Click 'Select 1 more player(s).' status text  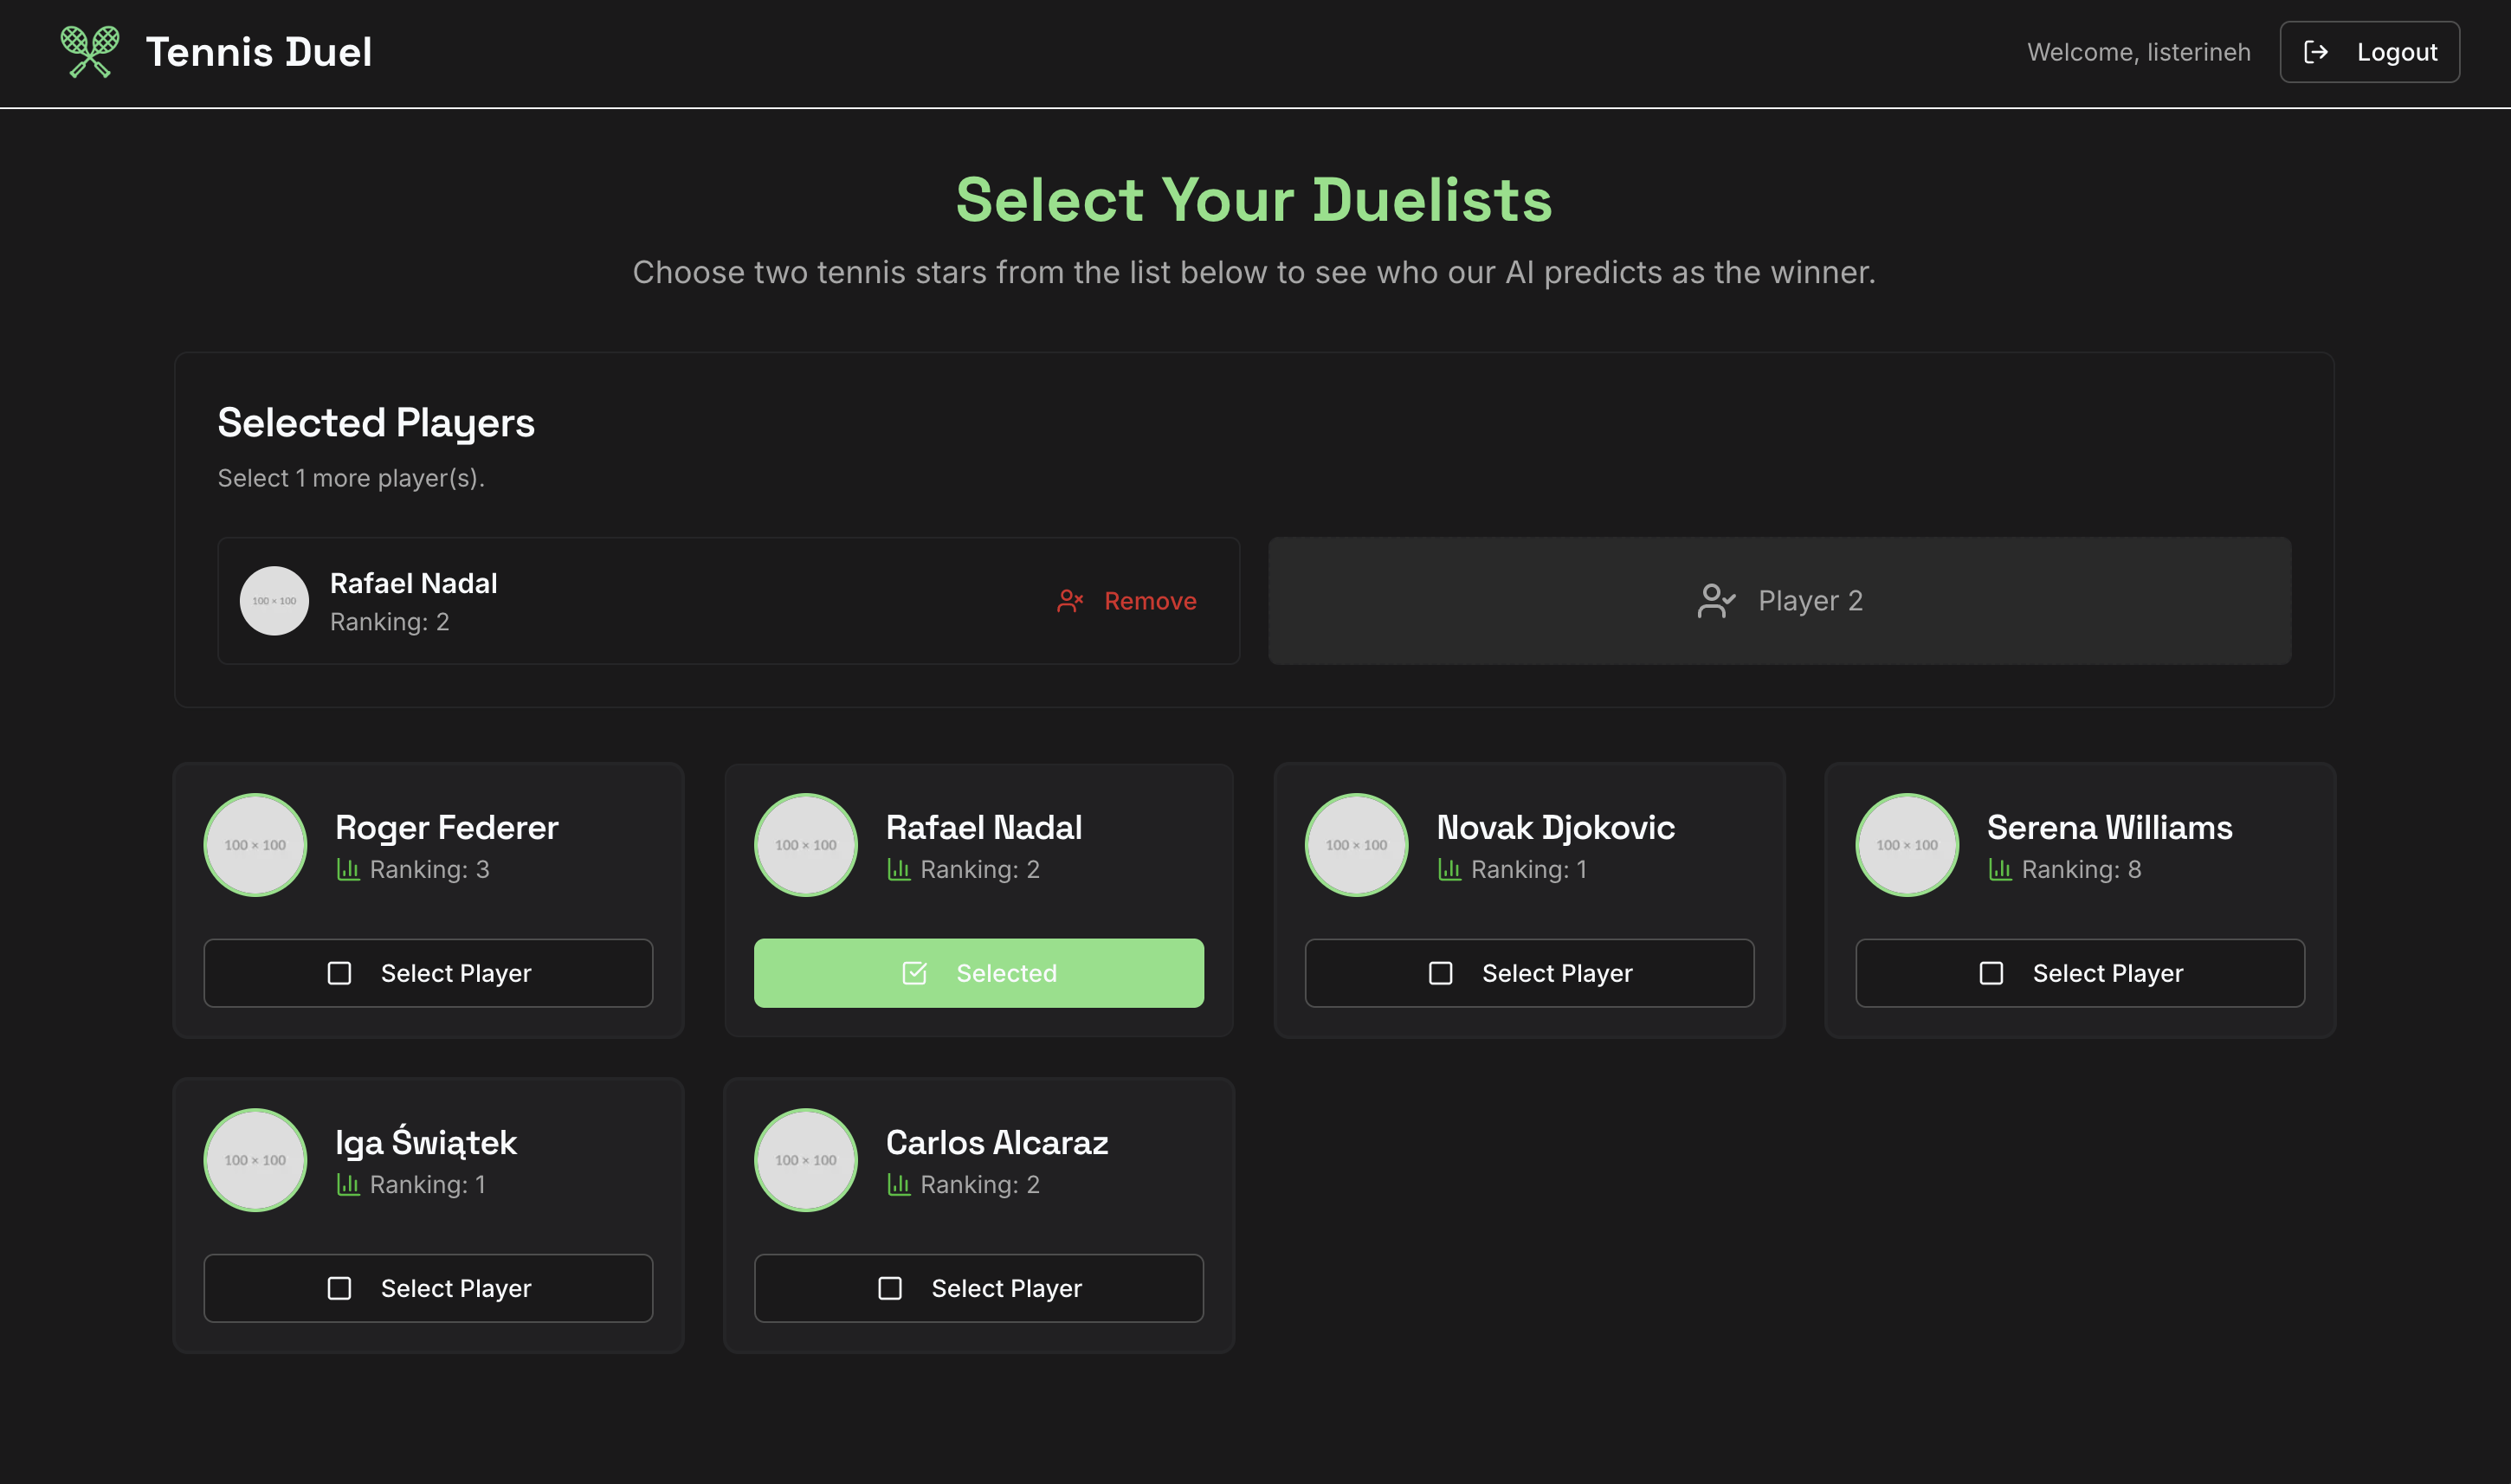click(x=351, y=478)
